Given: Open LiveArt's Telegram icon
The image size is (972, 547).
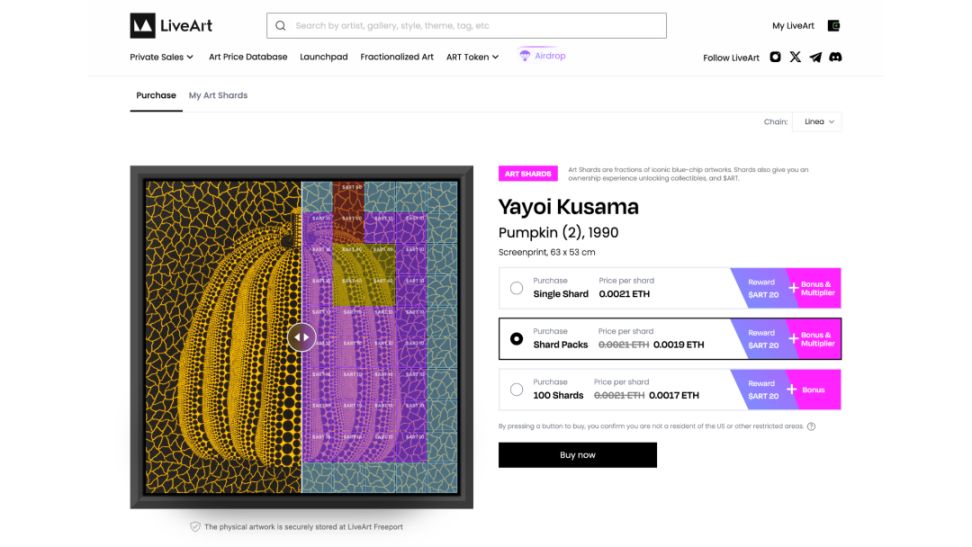Looking at the screenshot, I should pyautogui.click(x=815, y=57).
